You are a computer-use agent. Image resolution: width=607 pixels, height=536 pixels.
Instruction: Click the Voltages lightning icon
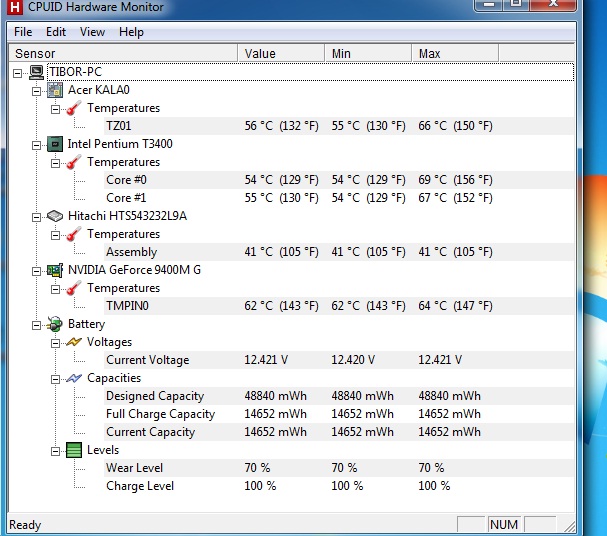74,342
